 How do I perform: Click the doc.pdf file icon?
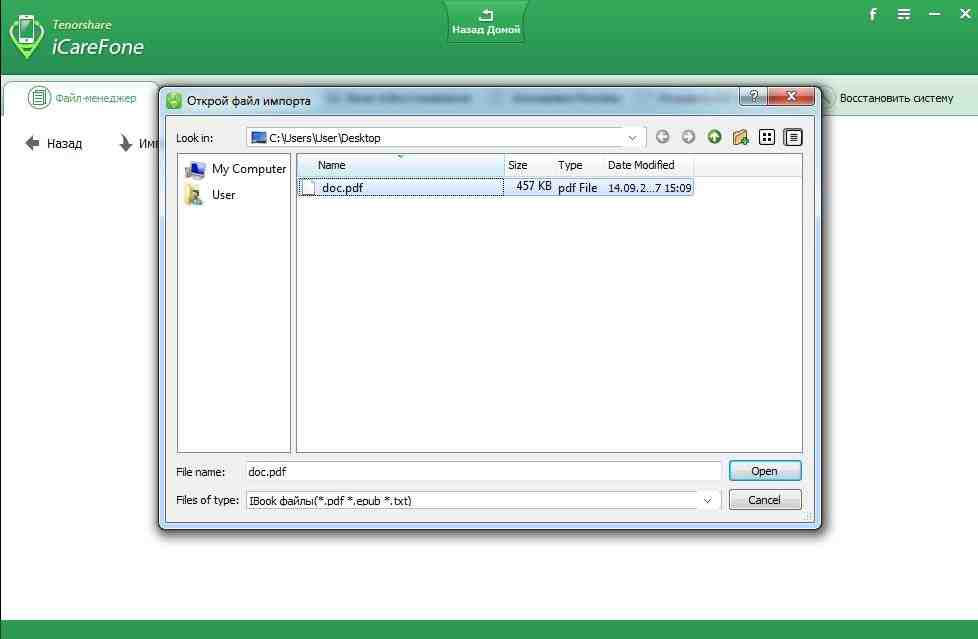(308, 187)
